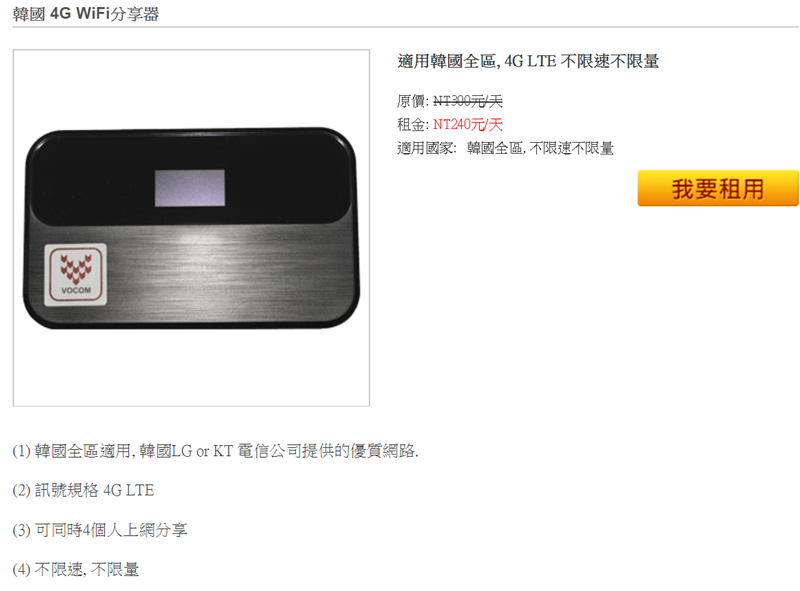Click description item (2) 訊號規格 4G LTE
800x591 pixels.
click(x=83, y=490)
